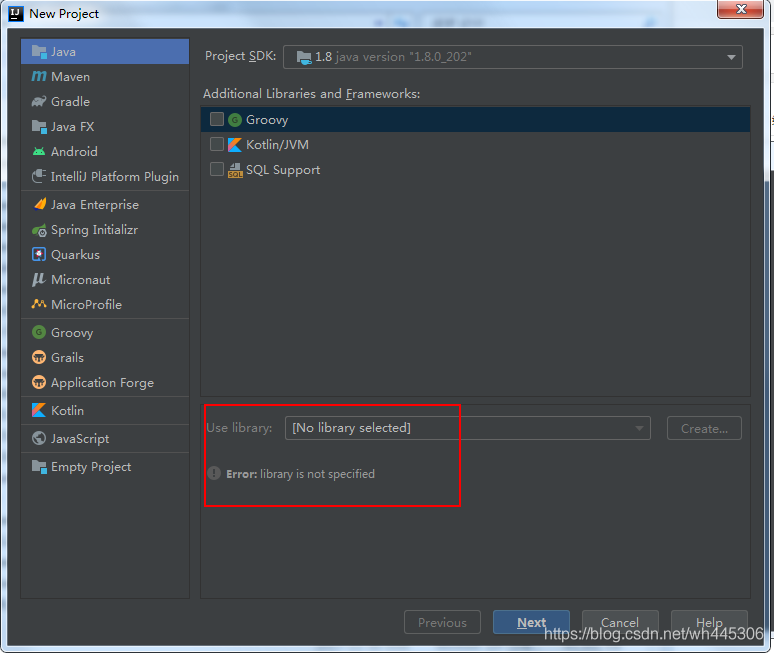The width and height of the screenshot is (774, 653).
Task: Click the Kotlin/JVM framework icon
Action: pyautogui.click(x=235, y=145)
